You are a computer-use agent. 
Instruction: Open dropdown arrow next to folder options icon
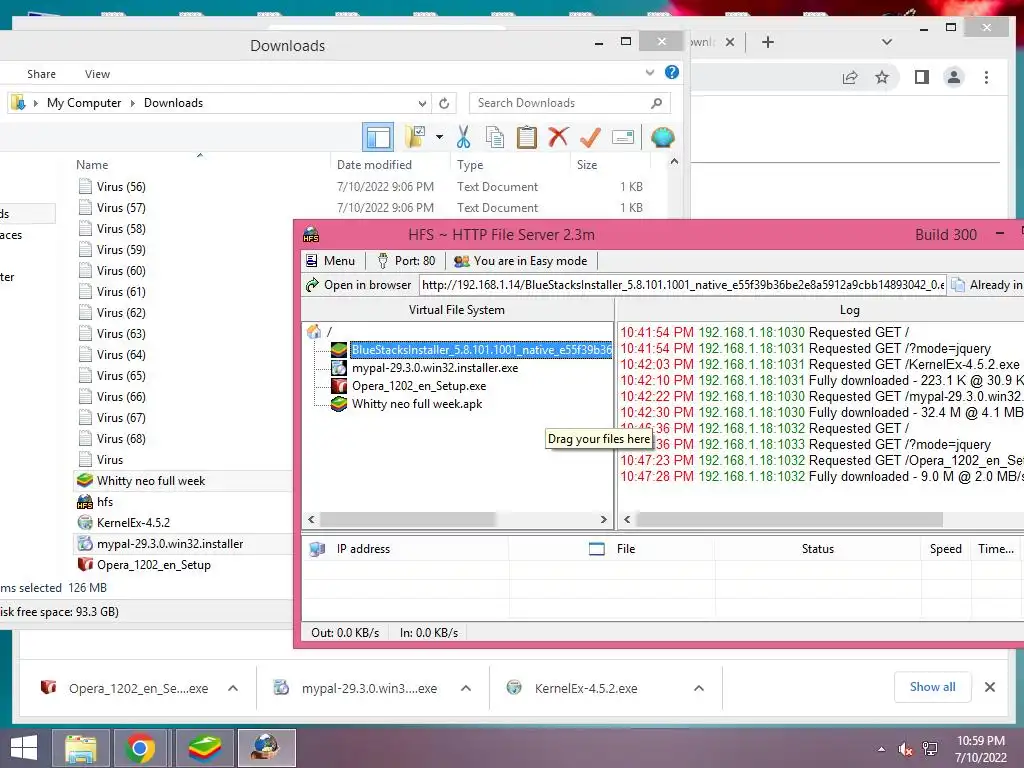pyautogui.click(x=440, y=137)
